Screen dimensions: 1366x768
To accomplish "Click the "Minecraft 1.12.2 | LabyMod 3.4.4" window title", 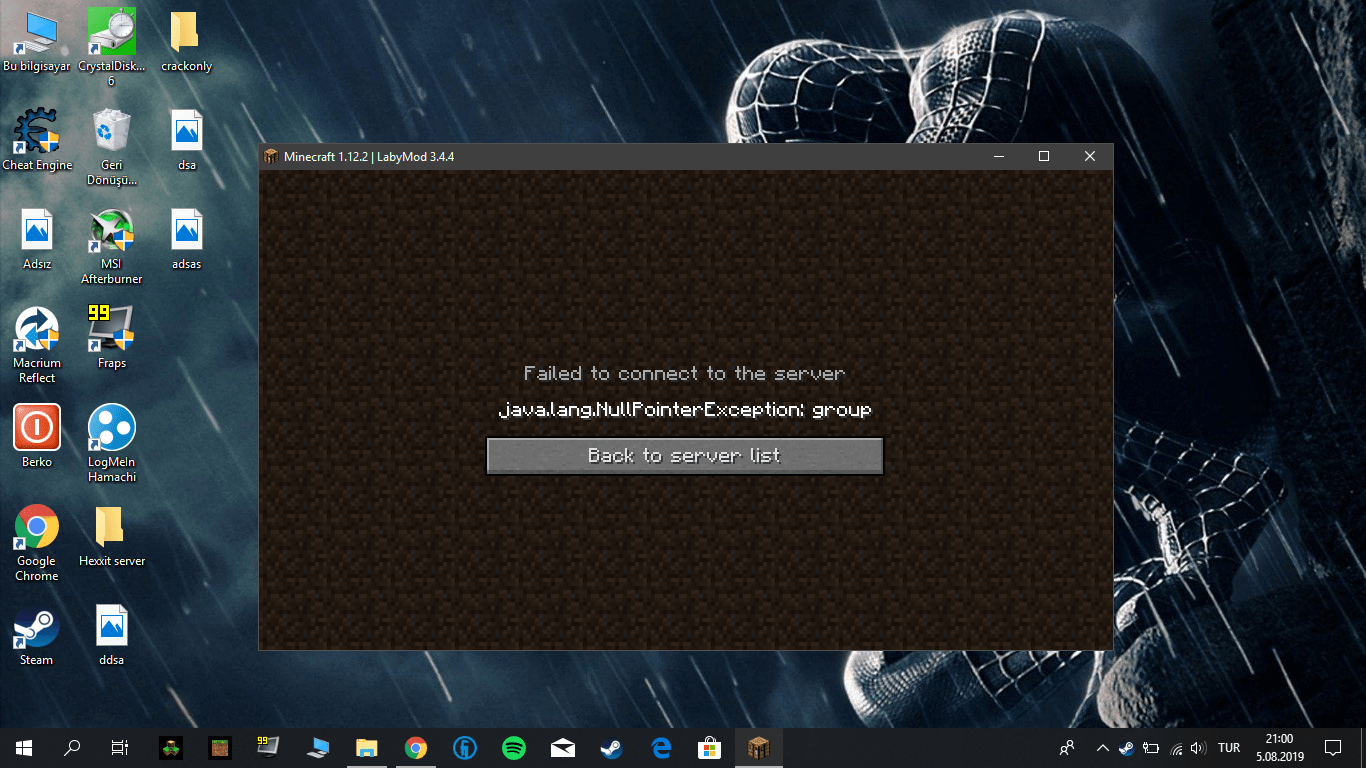I will 369,157.
